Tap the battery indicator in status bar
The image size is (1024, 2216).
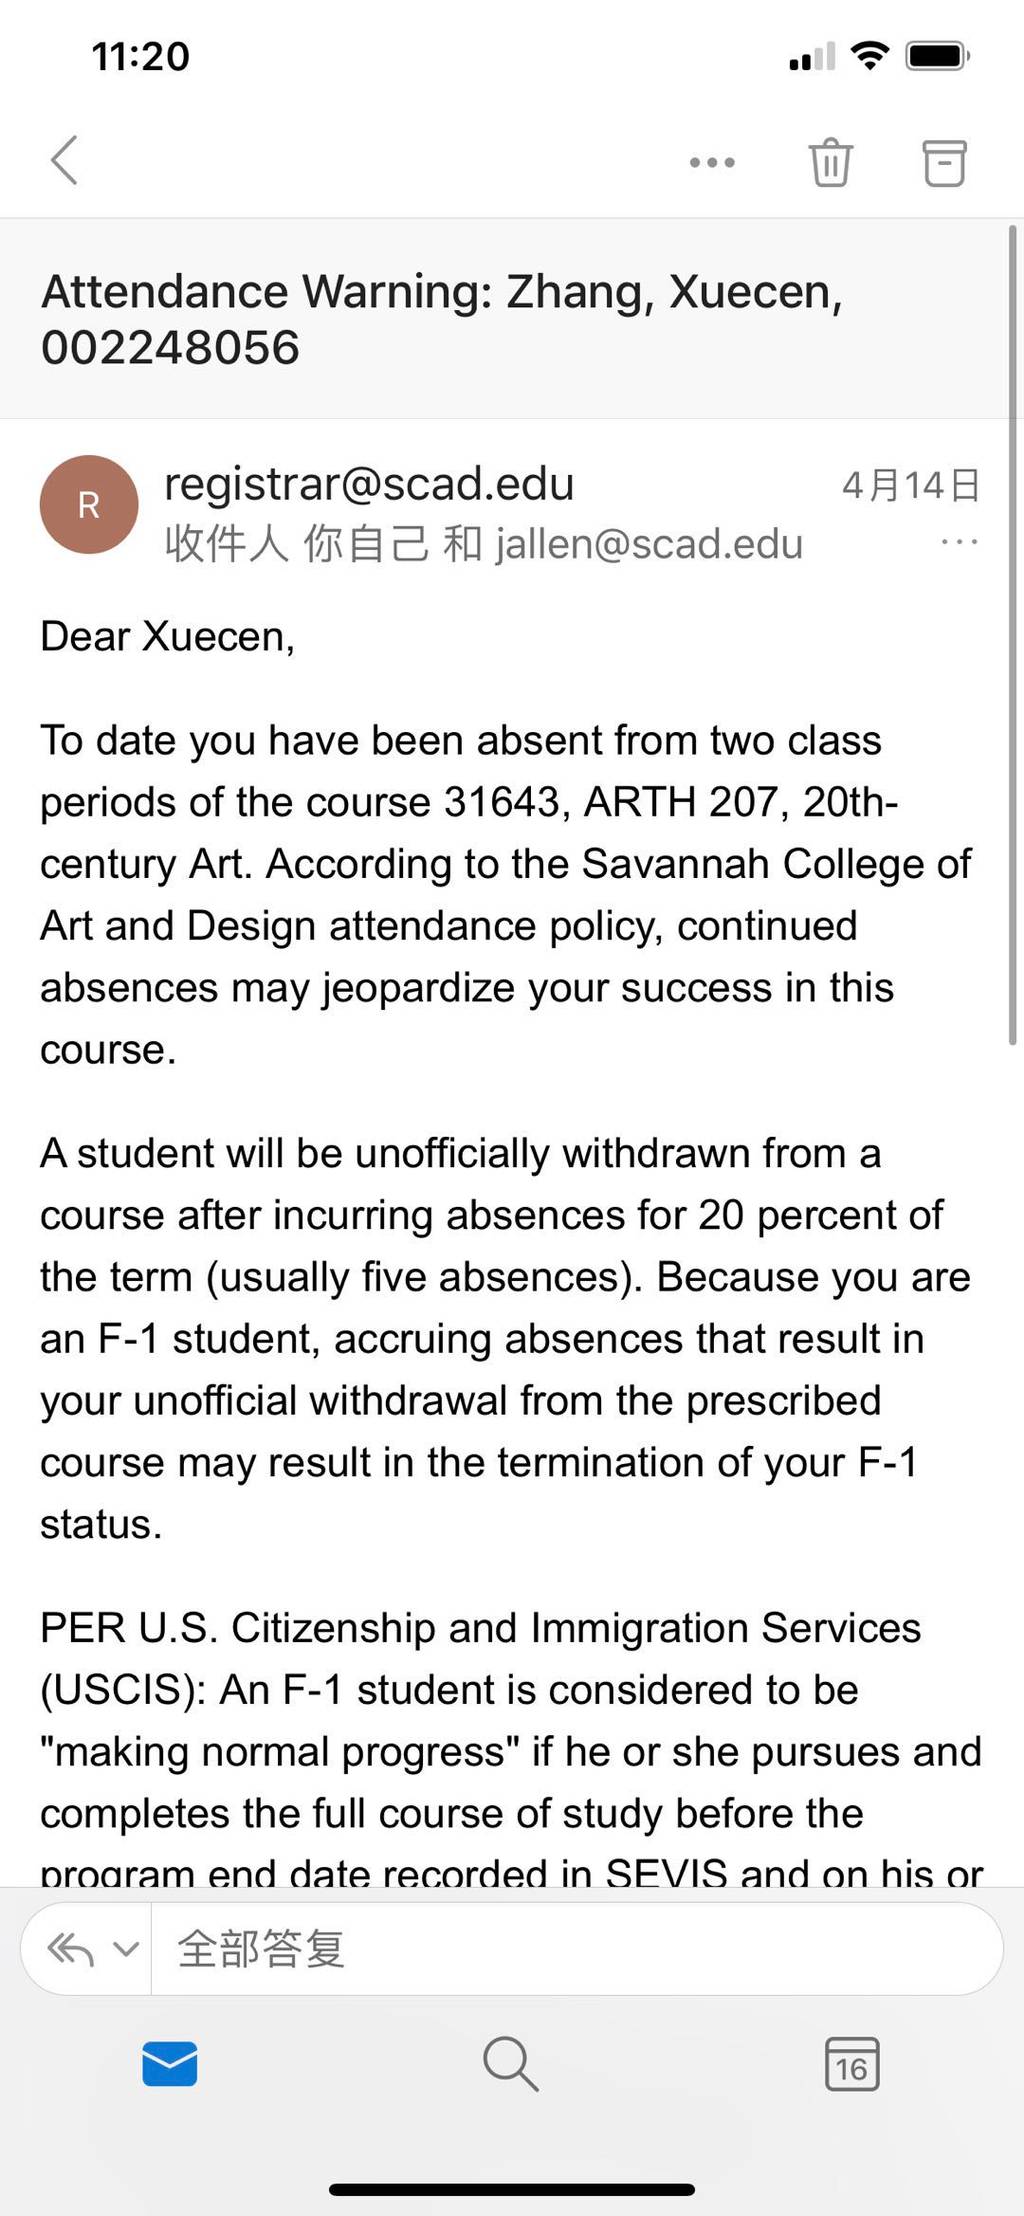(x=938, y=56)
